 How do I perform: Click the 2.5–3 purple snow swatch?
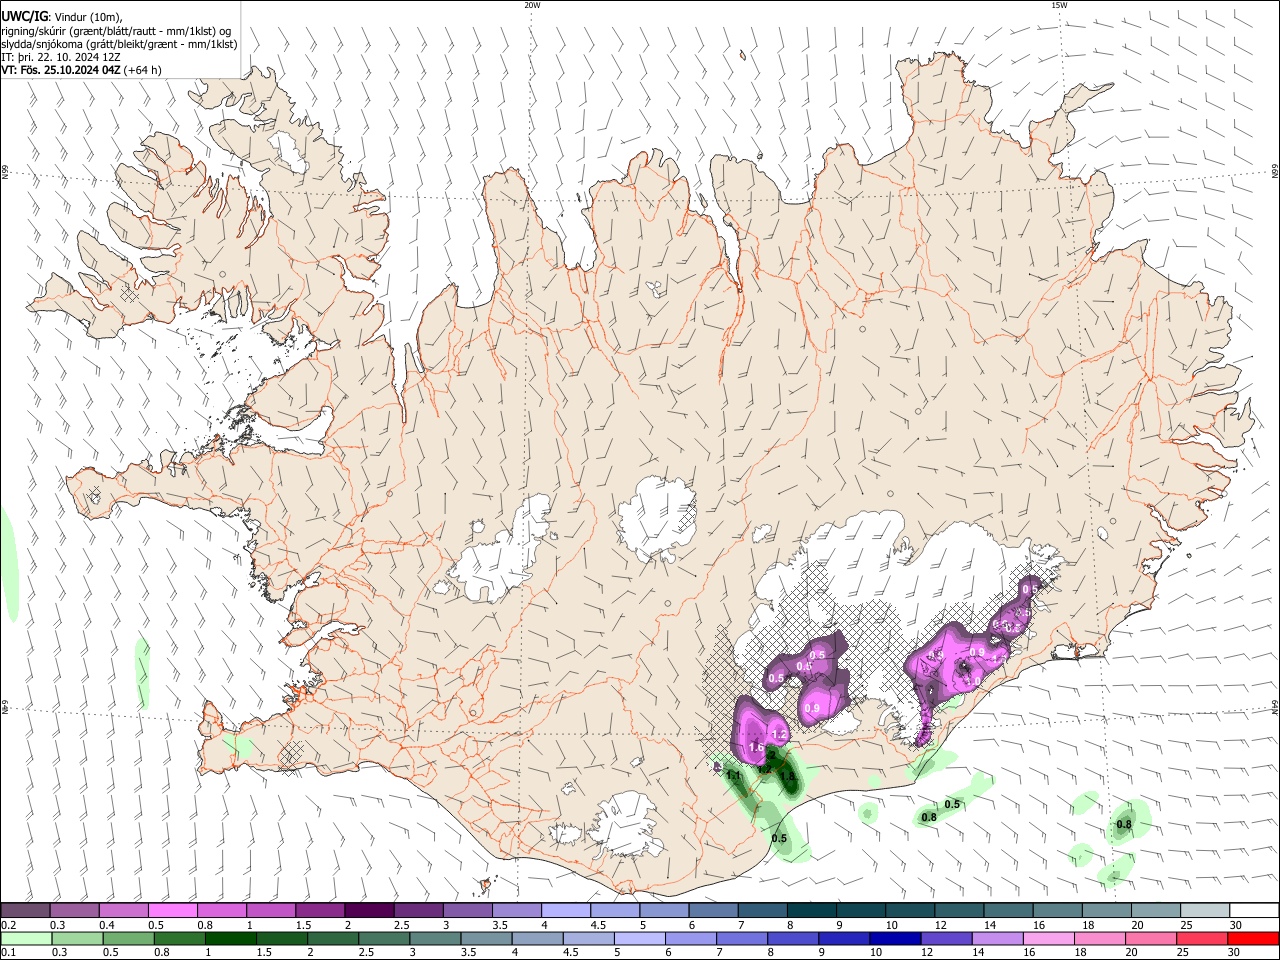[418, 911]
